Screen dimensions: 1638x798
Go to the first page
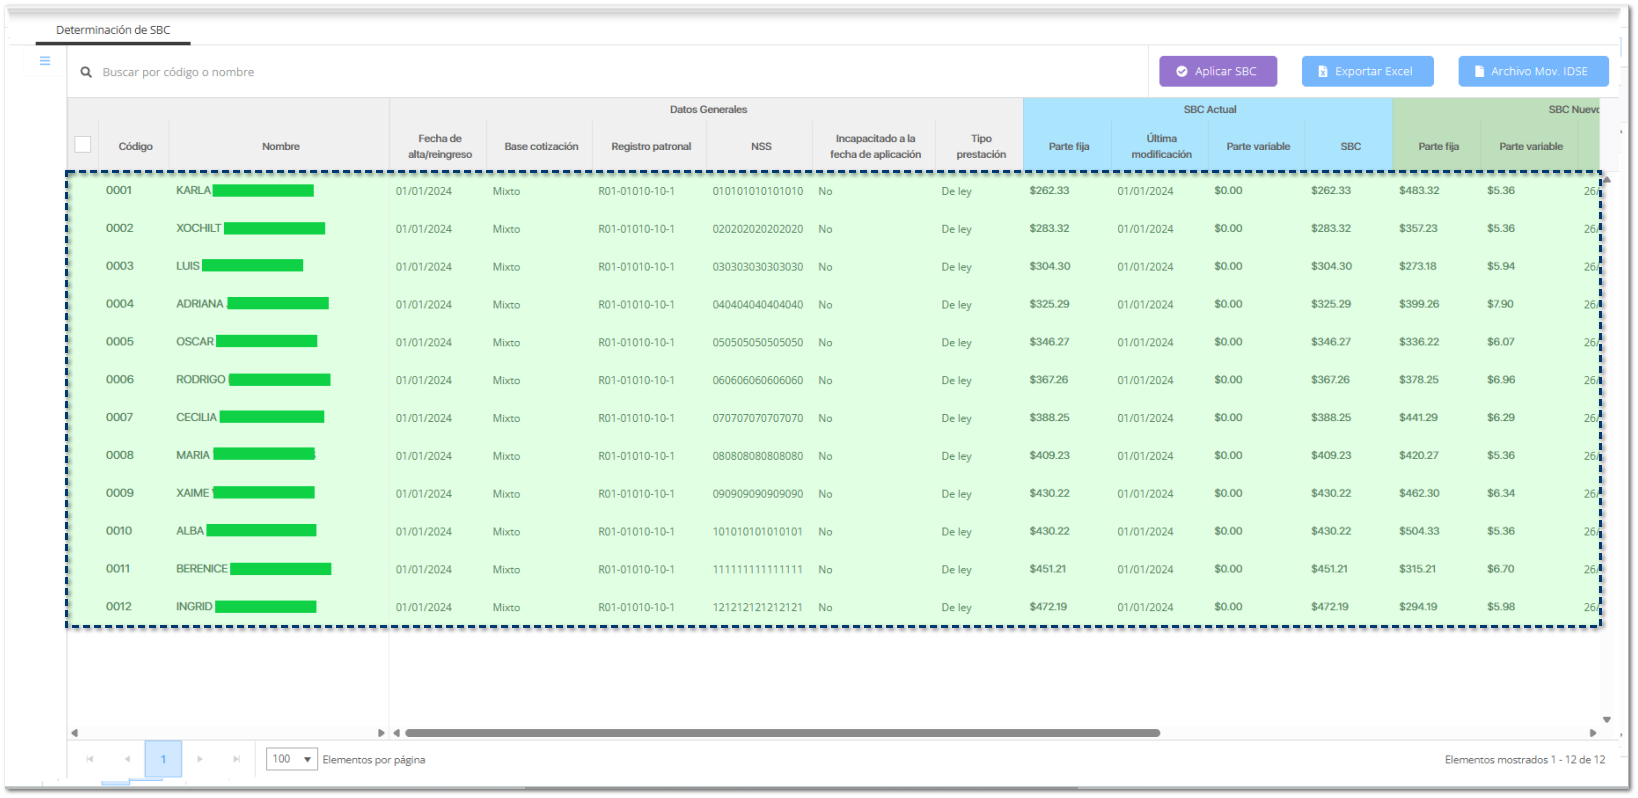point(90,759)
